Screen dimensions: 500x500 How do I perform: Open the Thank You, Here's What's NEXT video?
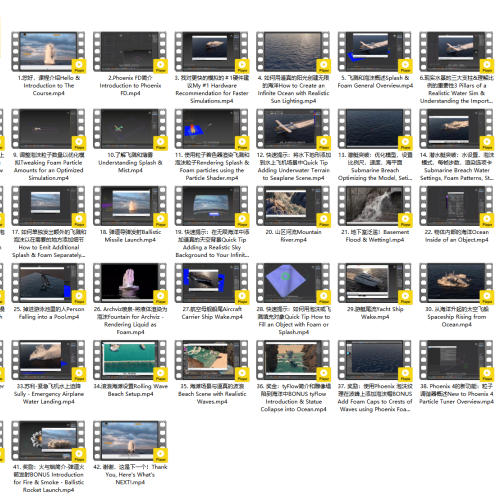pos(130,441)
